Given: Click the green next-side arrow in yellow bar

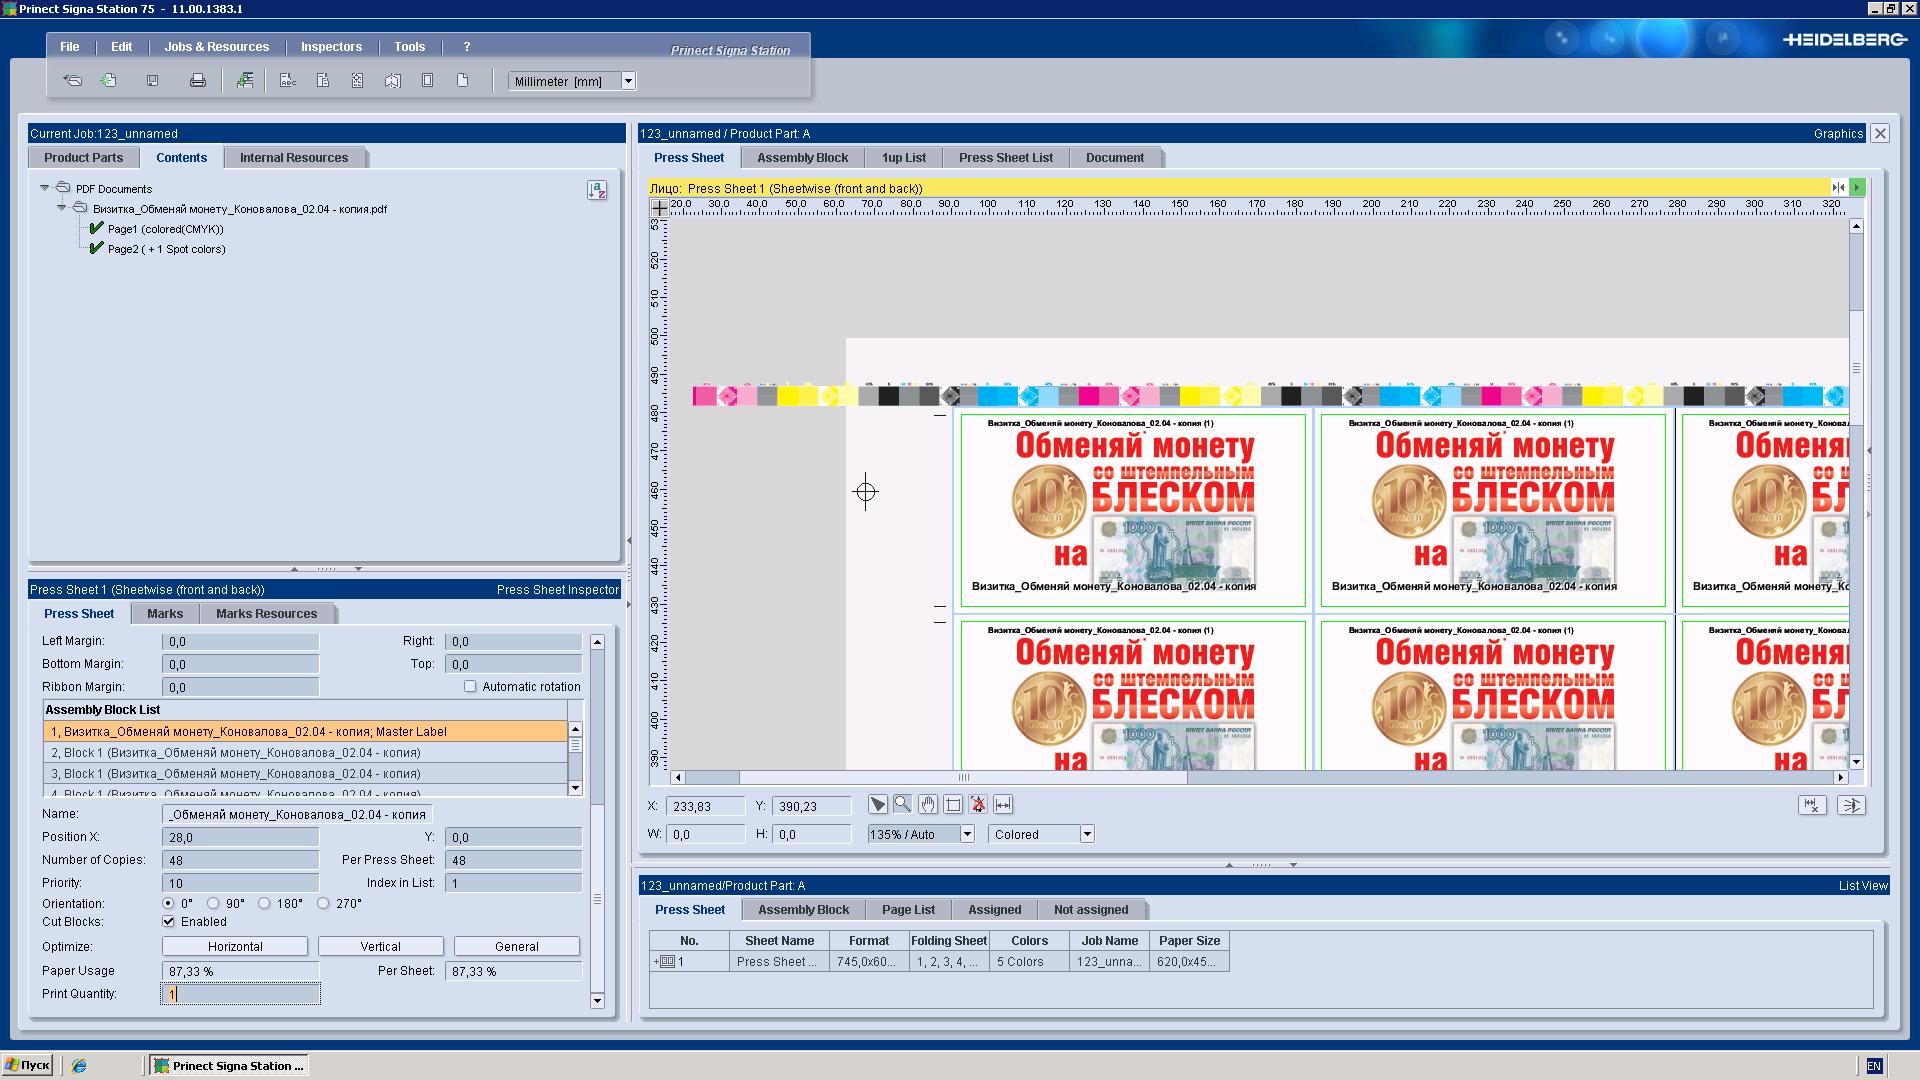Looking at the screenshot, I should coord(1857,187).
